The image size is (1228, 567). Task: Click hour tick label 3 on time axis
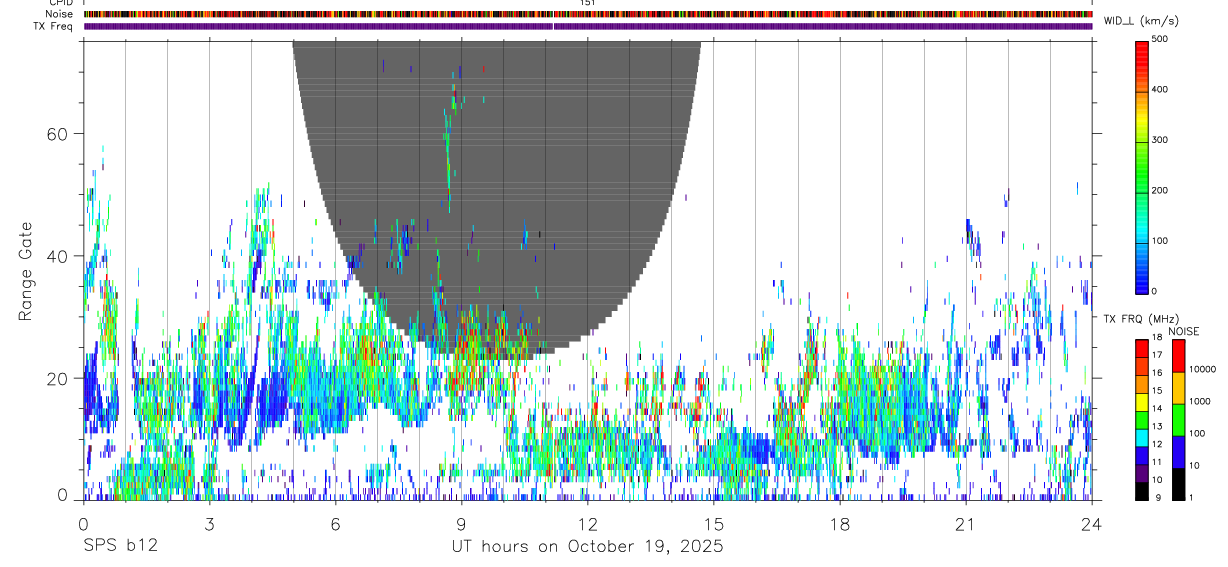(209, 523)
